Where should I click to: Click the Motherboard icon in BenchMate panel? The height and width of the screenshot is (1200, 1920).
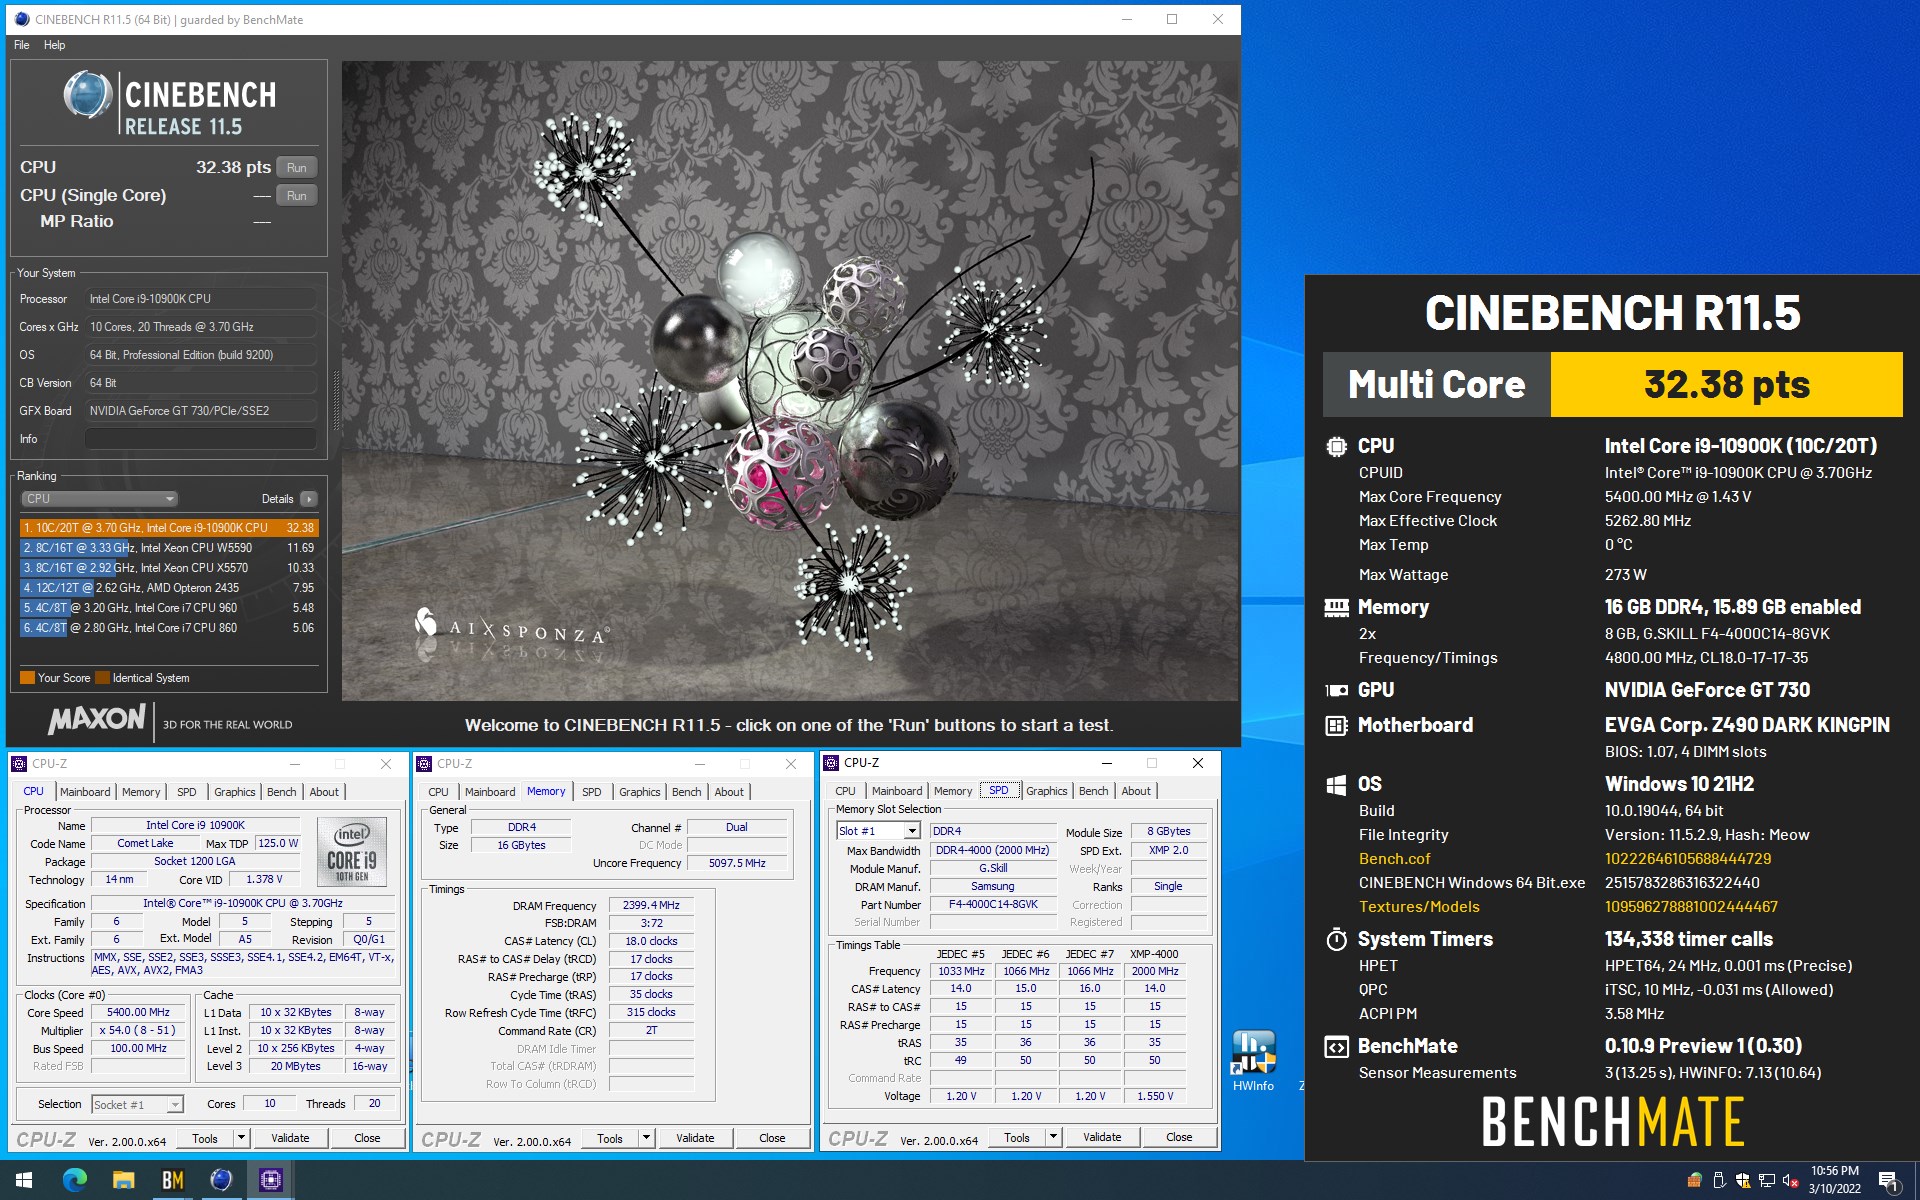pyautogui.click(x=1336, y=725)
